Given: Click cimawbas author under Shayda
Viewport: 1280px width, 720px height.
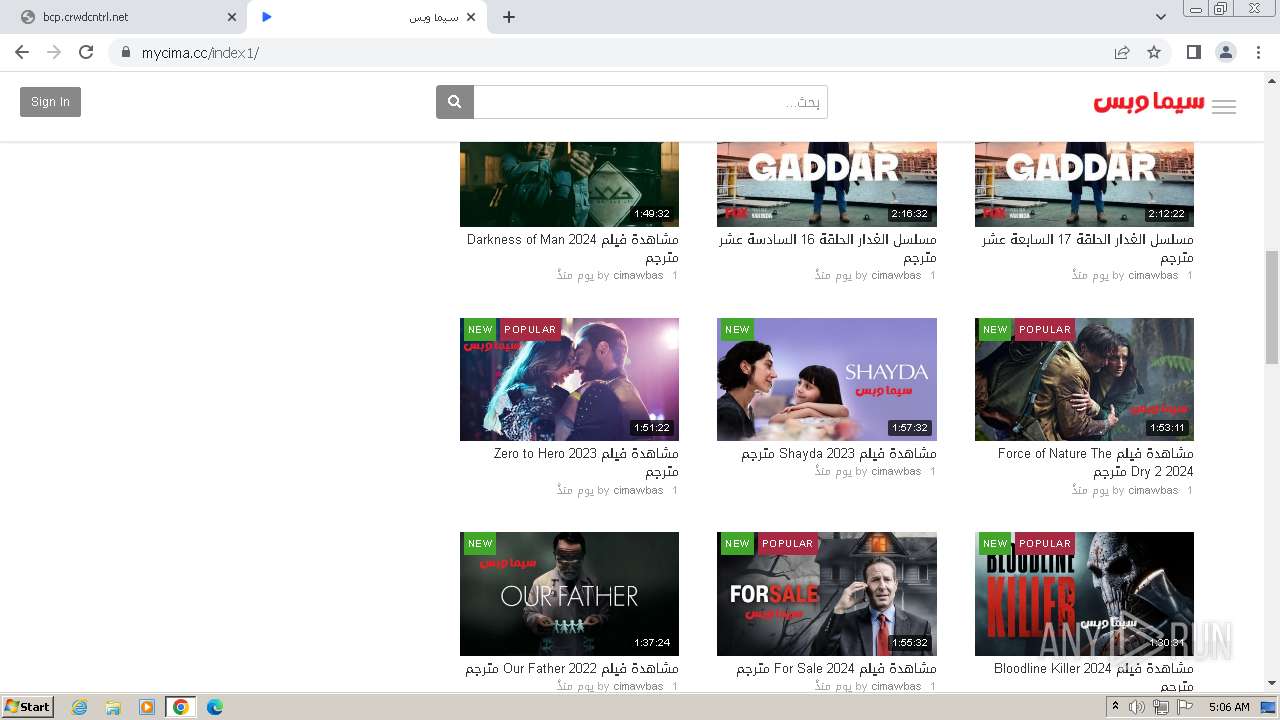Looking at the screenshot, I should coord(896,471).
